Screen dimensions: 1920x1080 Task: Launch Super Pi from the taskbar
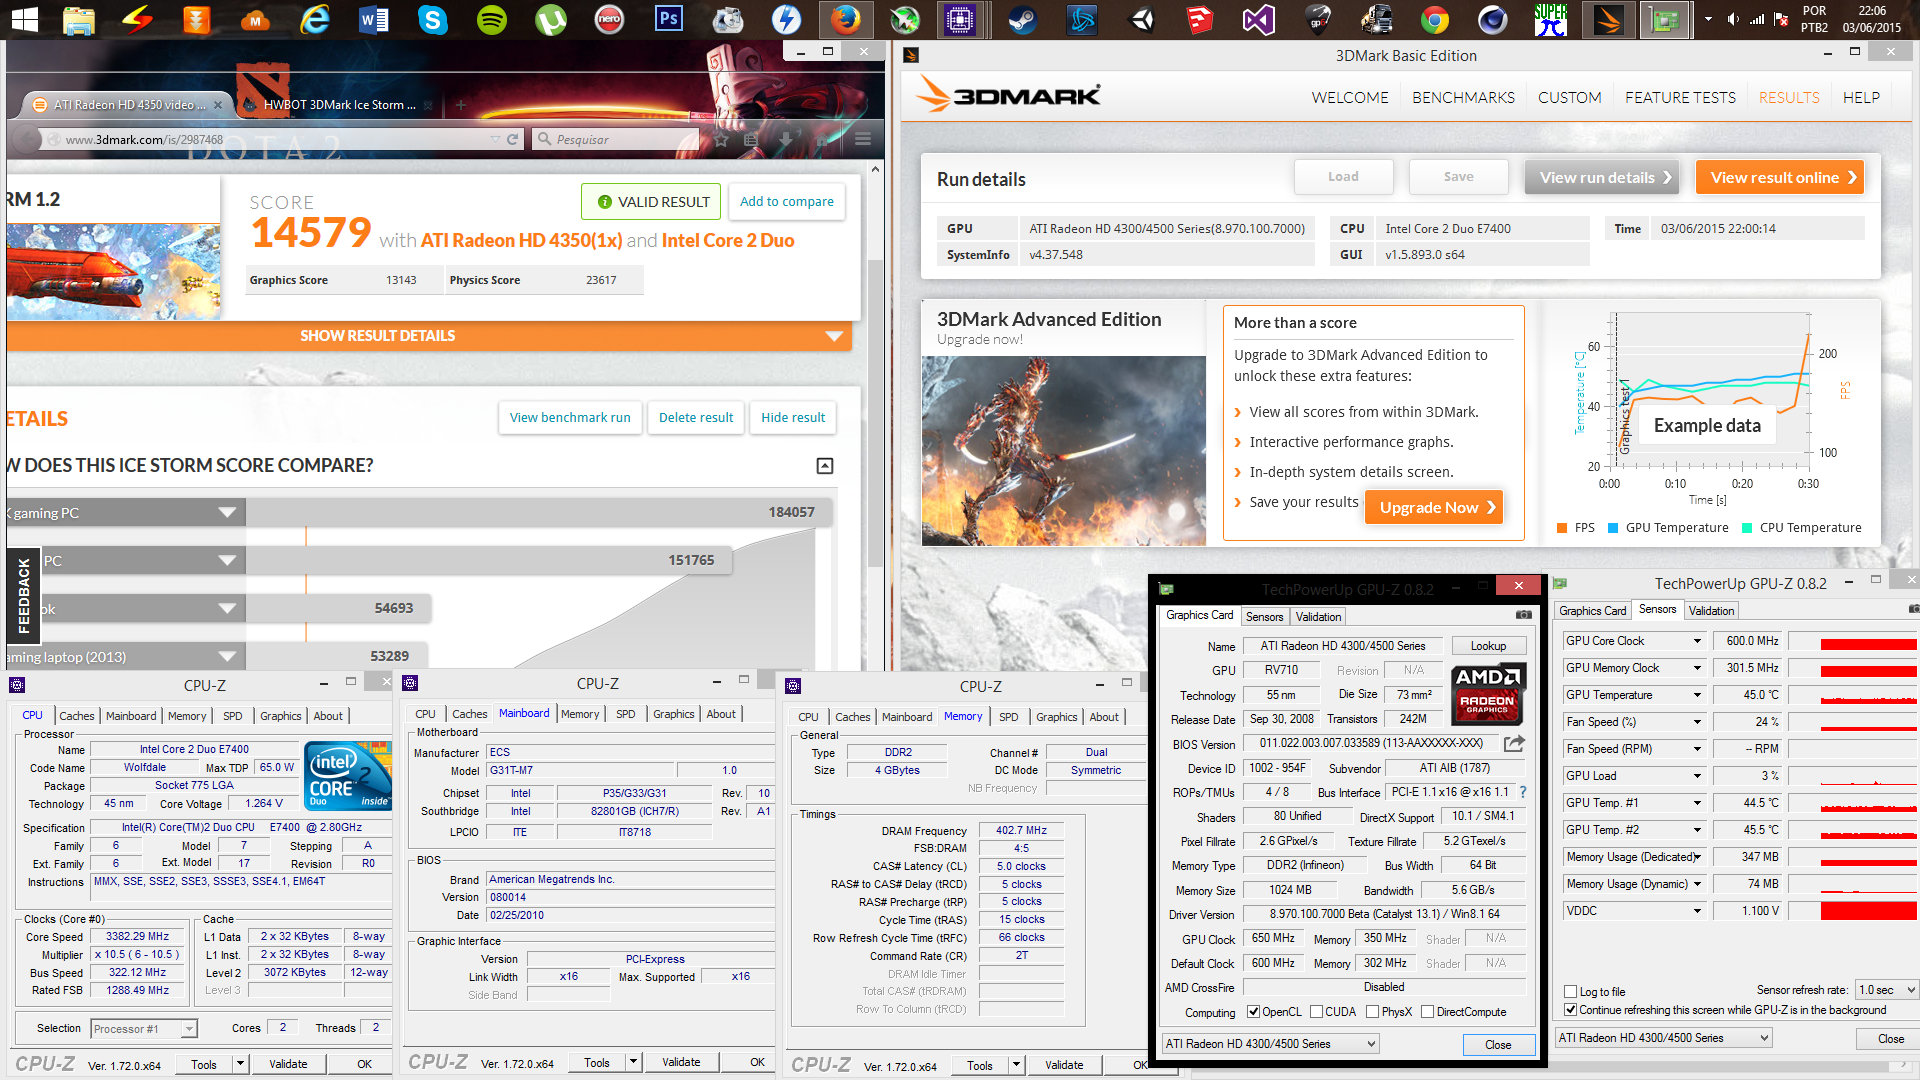[1551, 19]
